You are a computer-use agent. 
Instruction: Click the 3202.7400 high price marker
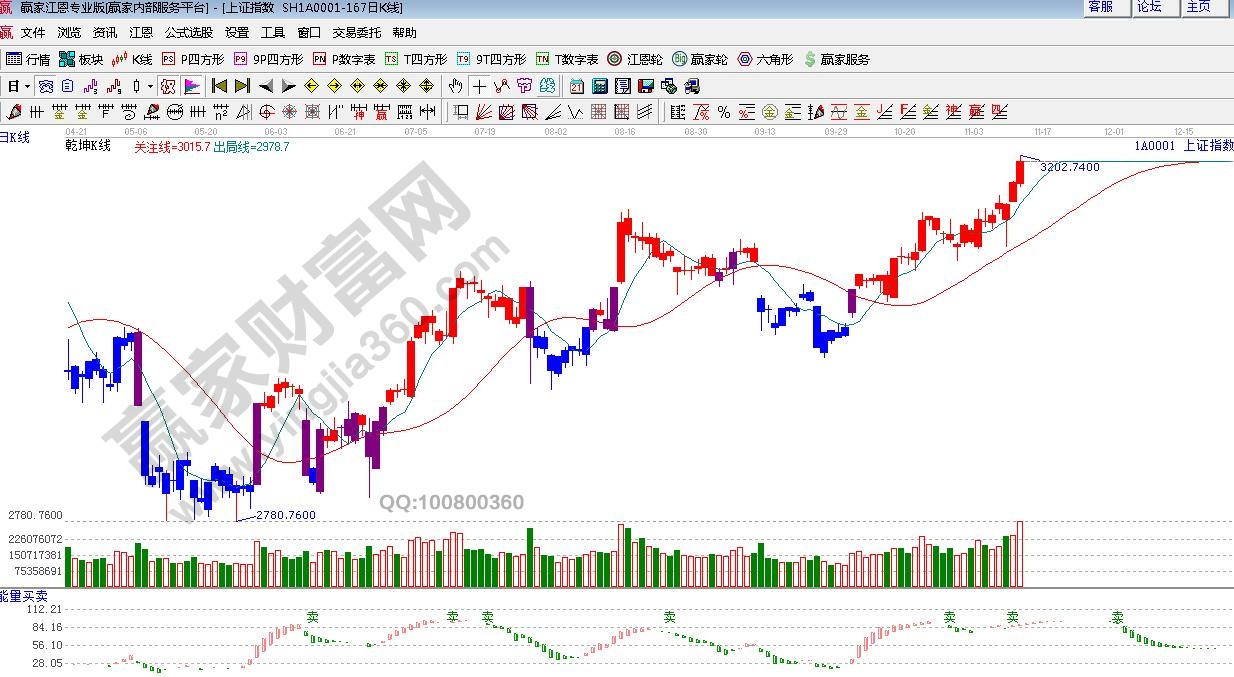coord(1069,167)
